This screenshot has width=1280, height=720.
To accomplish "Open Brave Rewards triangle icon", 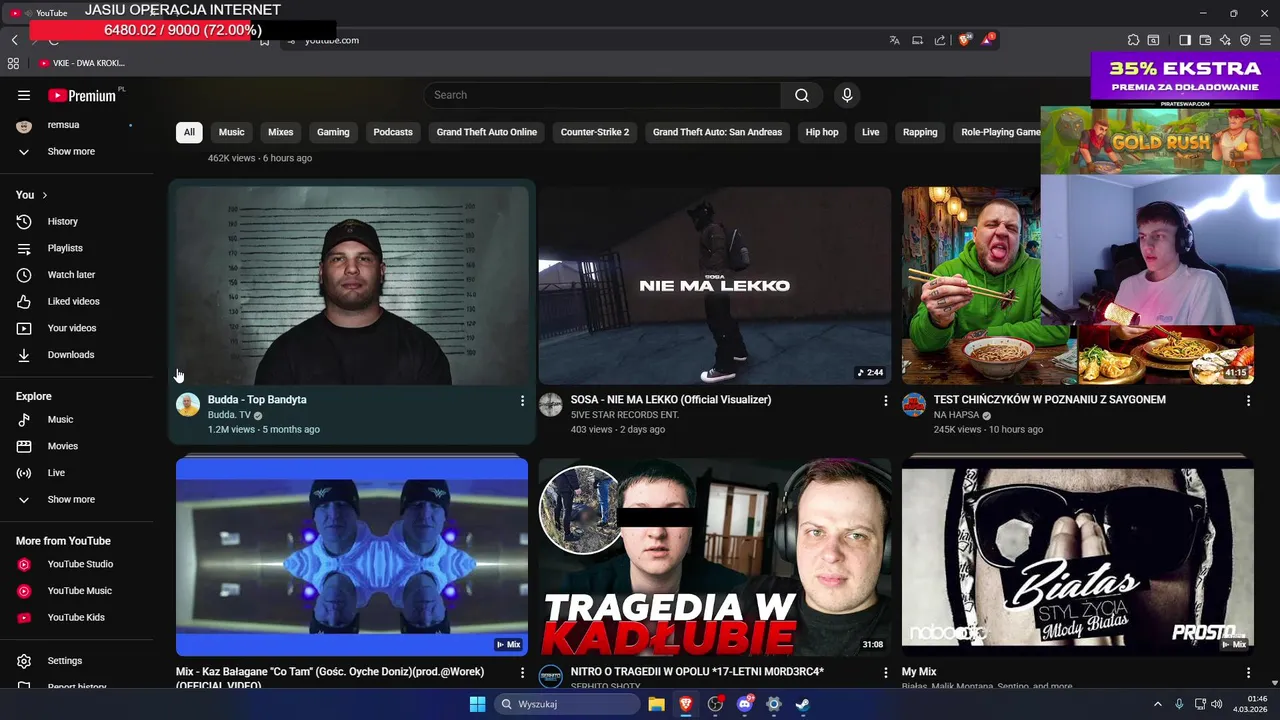I will pos(988,40).
